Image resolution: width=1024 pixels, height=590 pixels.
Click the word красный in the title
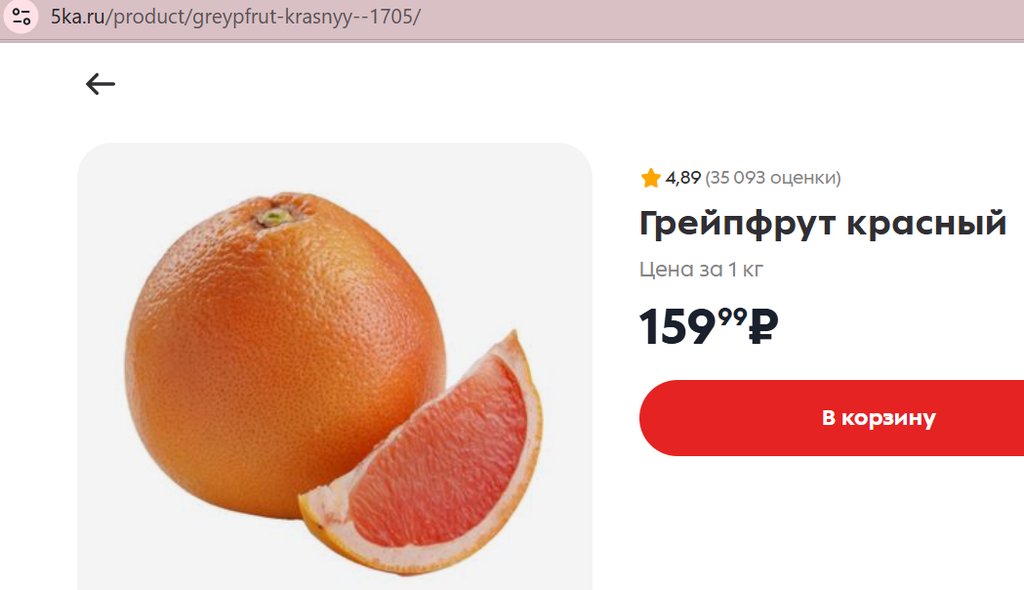coord(926,224)
